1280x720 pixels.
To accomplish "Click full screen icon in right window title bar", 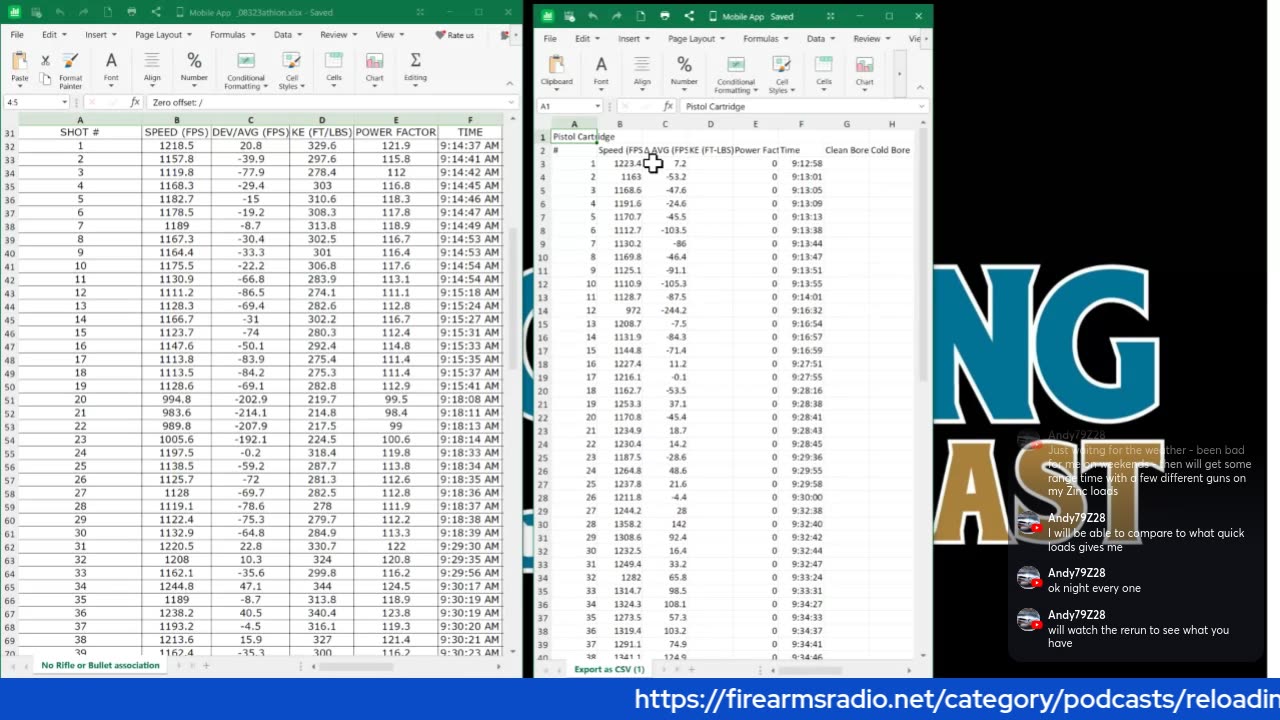I will pos(830,16).
